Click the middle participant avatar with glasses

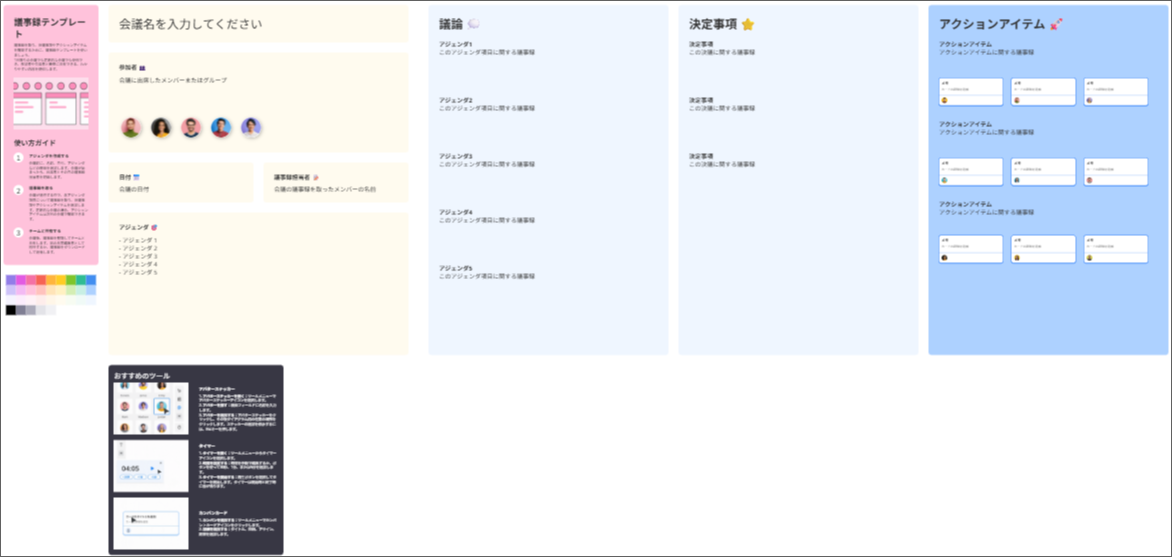(191, 128)
